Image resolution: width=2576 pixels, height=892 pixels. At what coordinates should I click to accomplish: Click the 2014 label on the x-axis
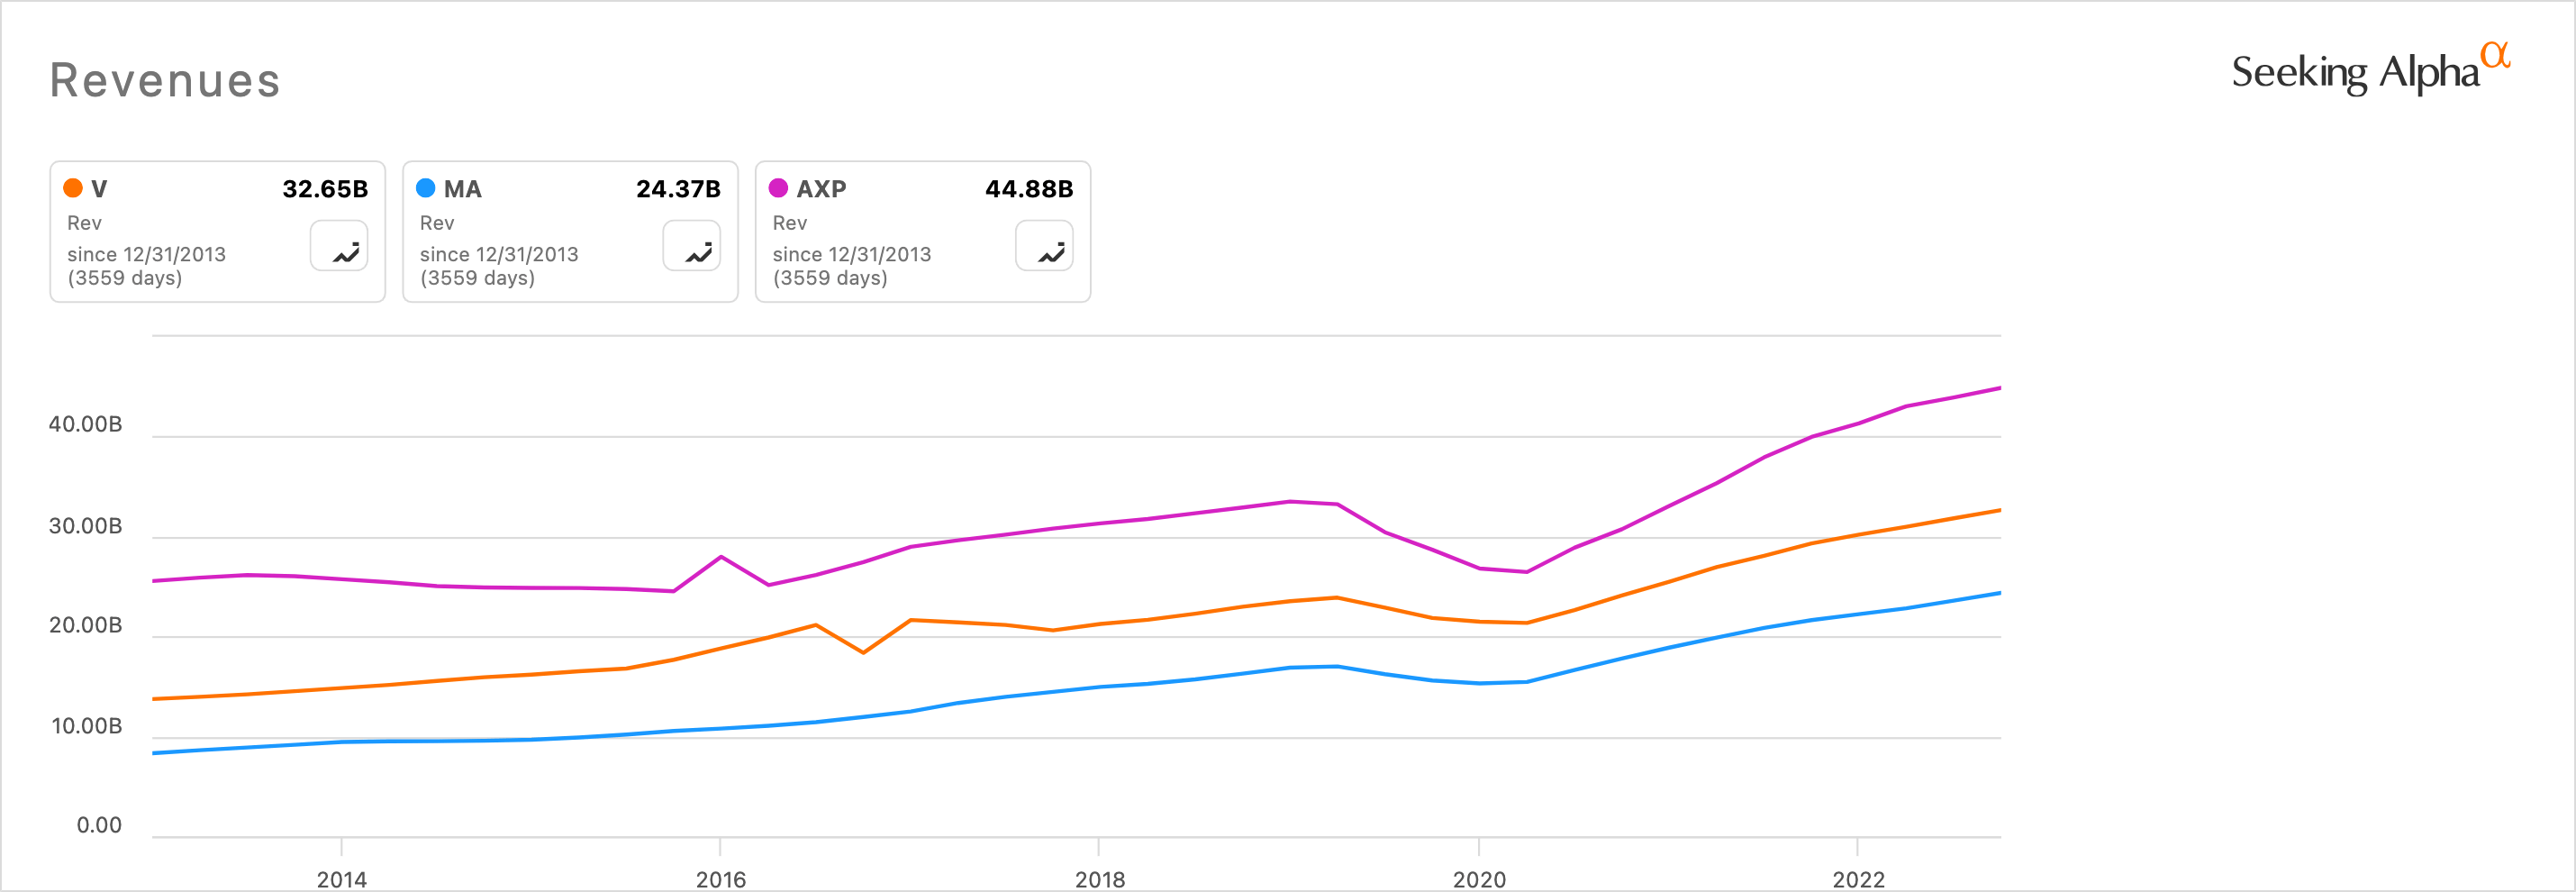[x=342, y=879]
